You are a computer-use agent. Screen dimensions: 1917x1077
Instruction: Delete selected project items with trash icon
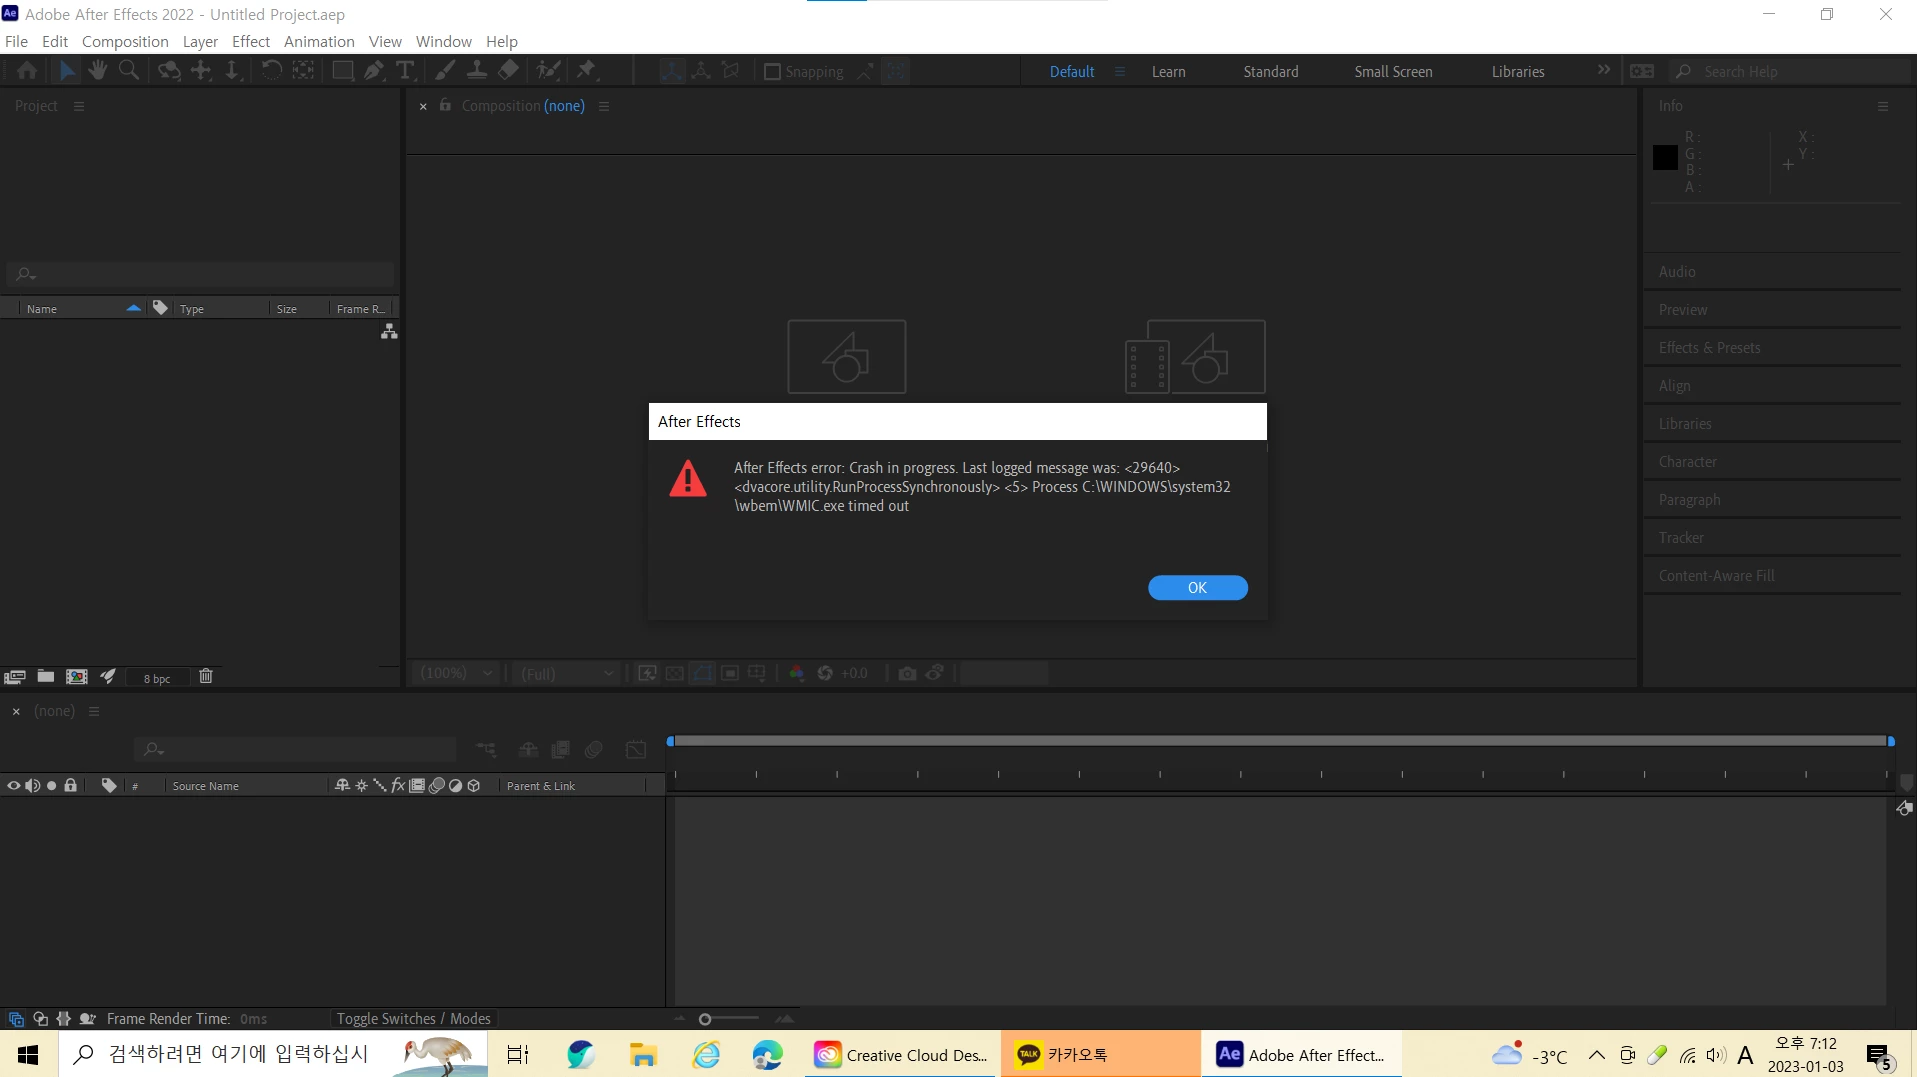[x=206, y=677]
